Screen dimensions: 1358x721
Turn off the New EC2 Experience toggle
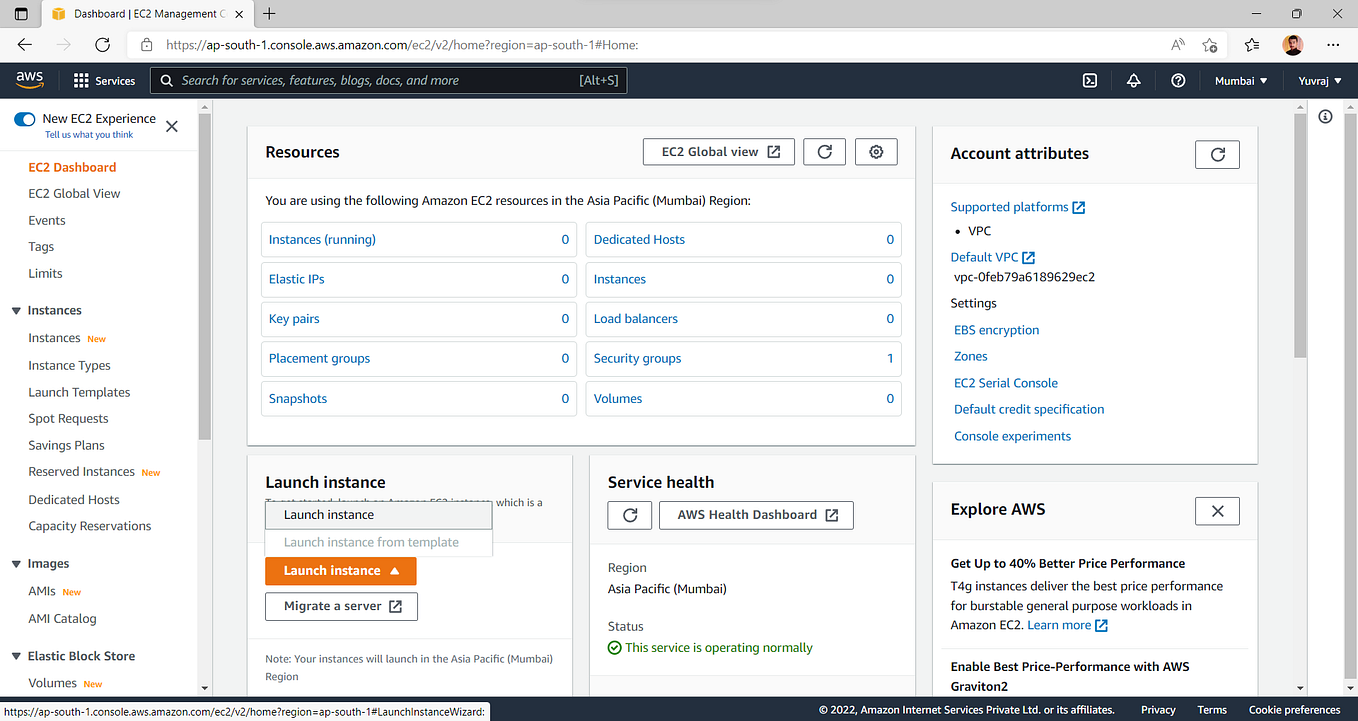pyautogui.click(x=26, y=117)
